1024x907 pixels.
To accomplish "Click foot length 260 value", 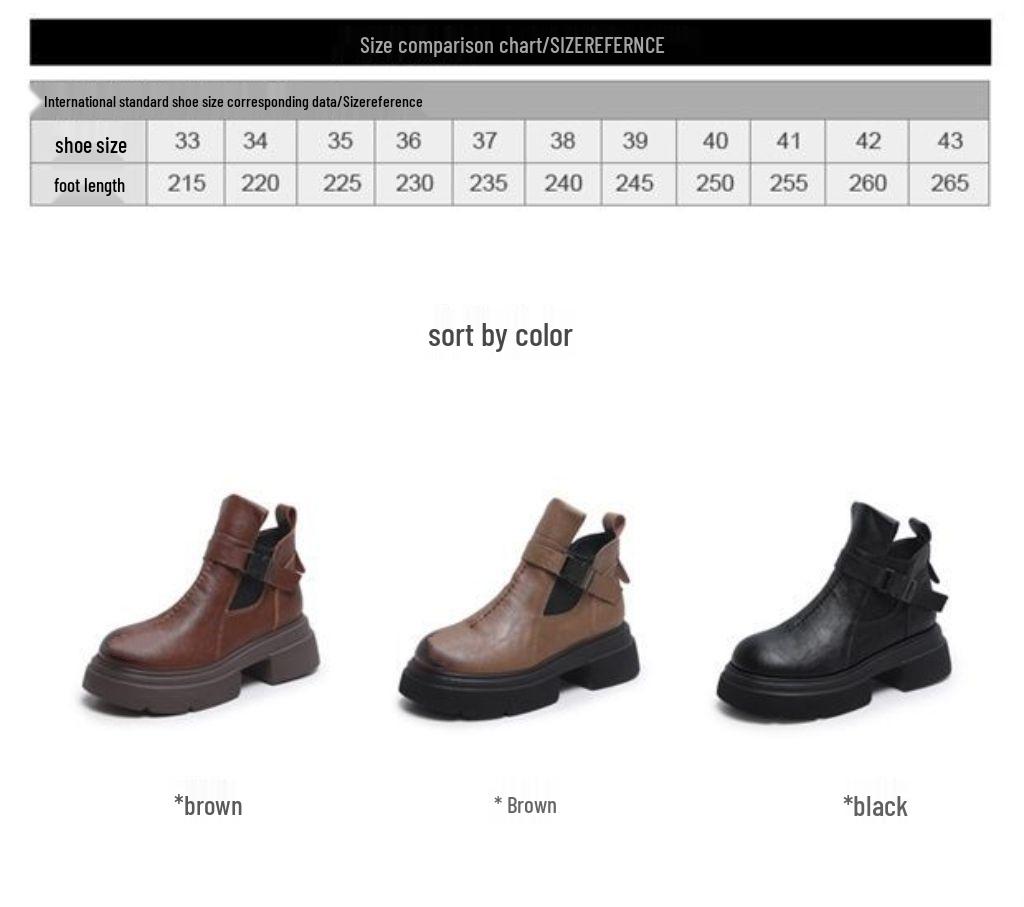I will coord(867,183).
